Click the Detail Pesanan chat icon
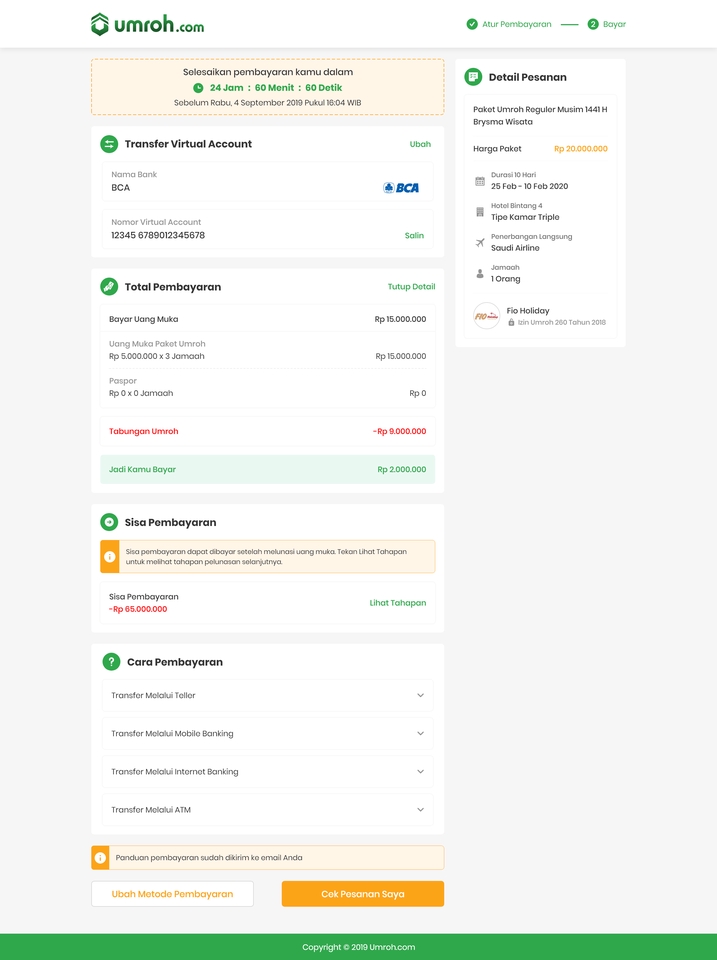The height and width of the screenshot is (960, 717). coord(473,77)
